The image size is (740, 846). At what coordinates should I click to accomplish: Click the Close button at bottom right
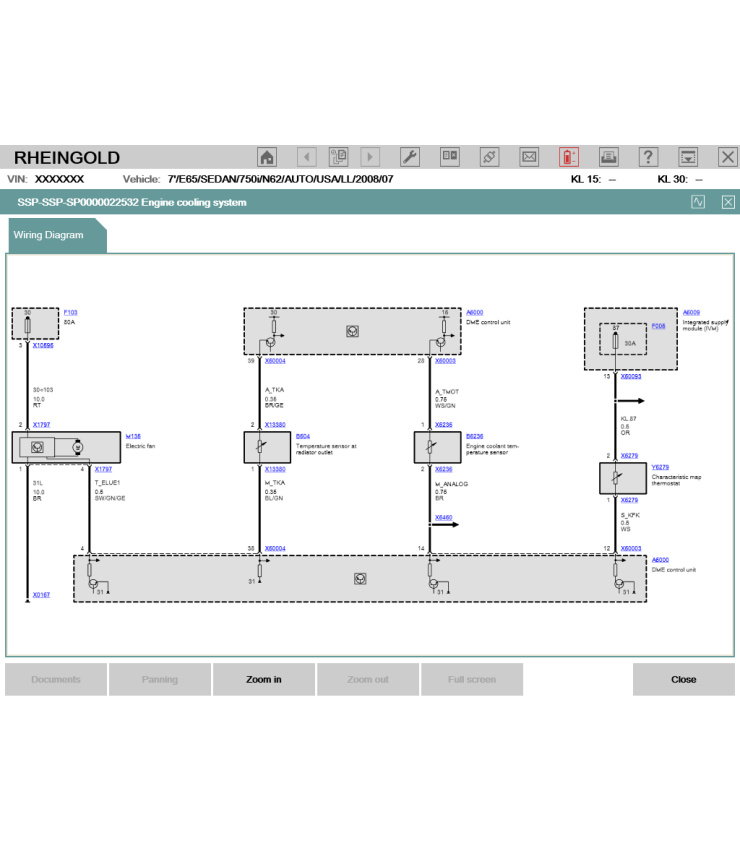683,679
